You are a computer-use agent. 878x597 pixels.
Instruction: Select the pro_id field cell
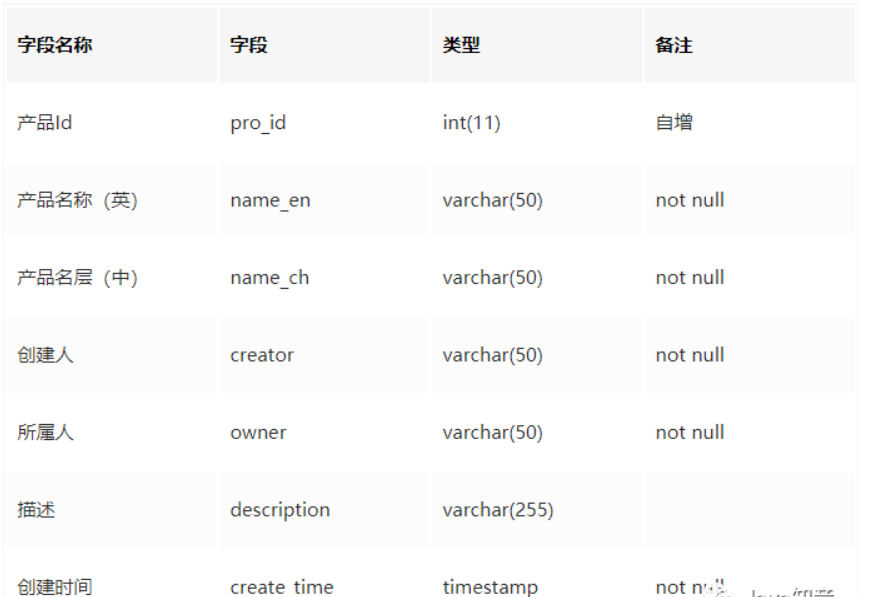coord(324,123)
